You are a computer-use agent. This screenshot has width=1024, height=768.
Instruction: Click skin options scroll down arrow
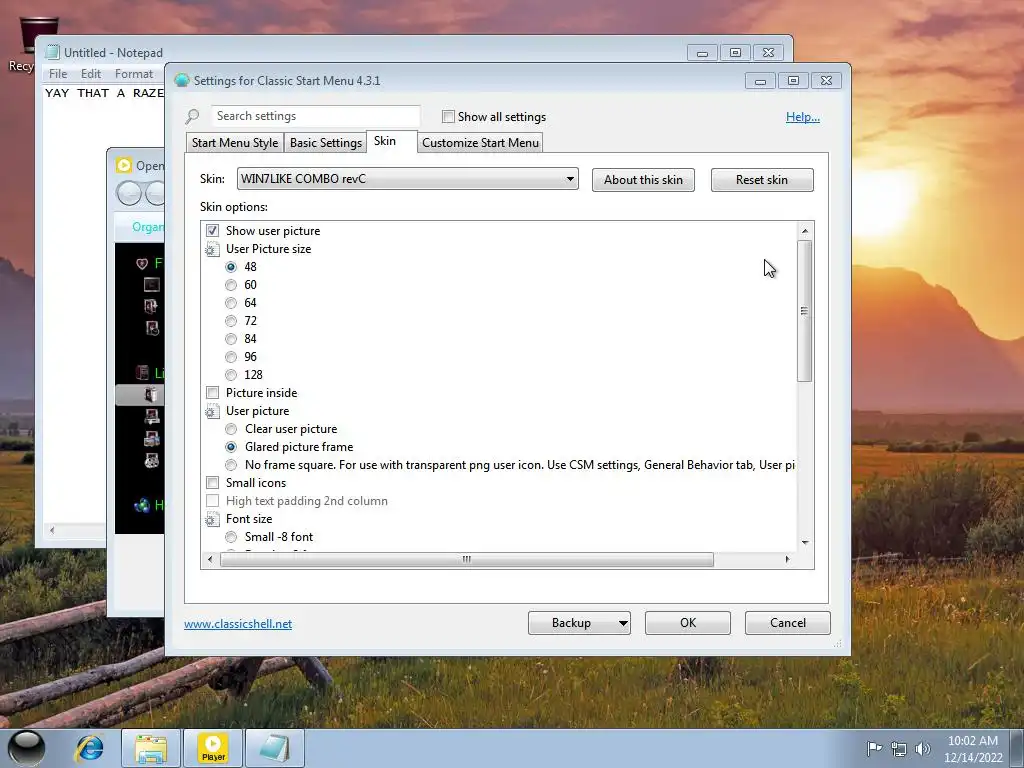[805, 543]
